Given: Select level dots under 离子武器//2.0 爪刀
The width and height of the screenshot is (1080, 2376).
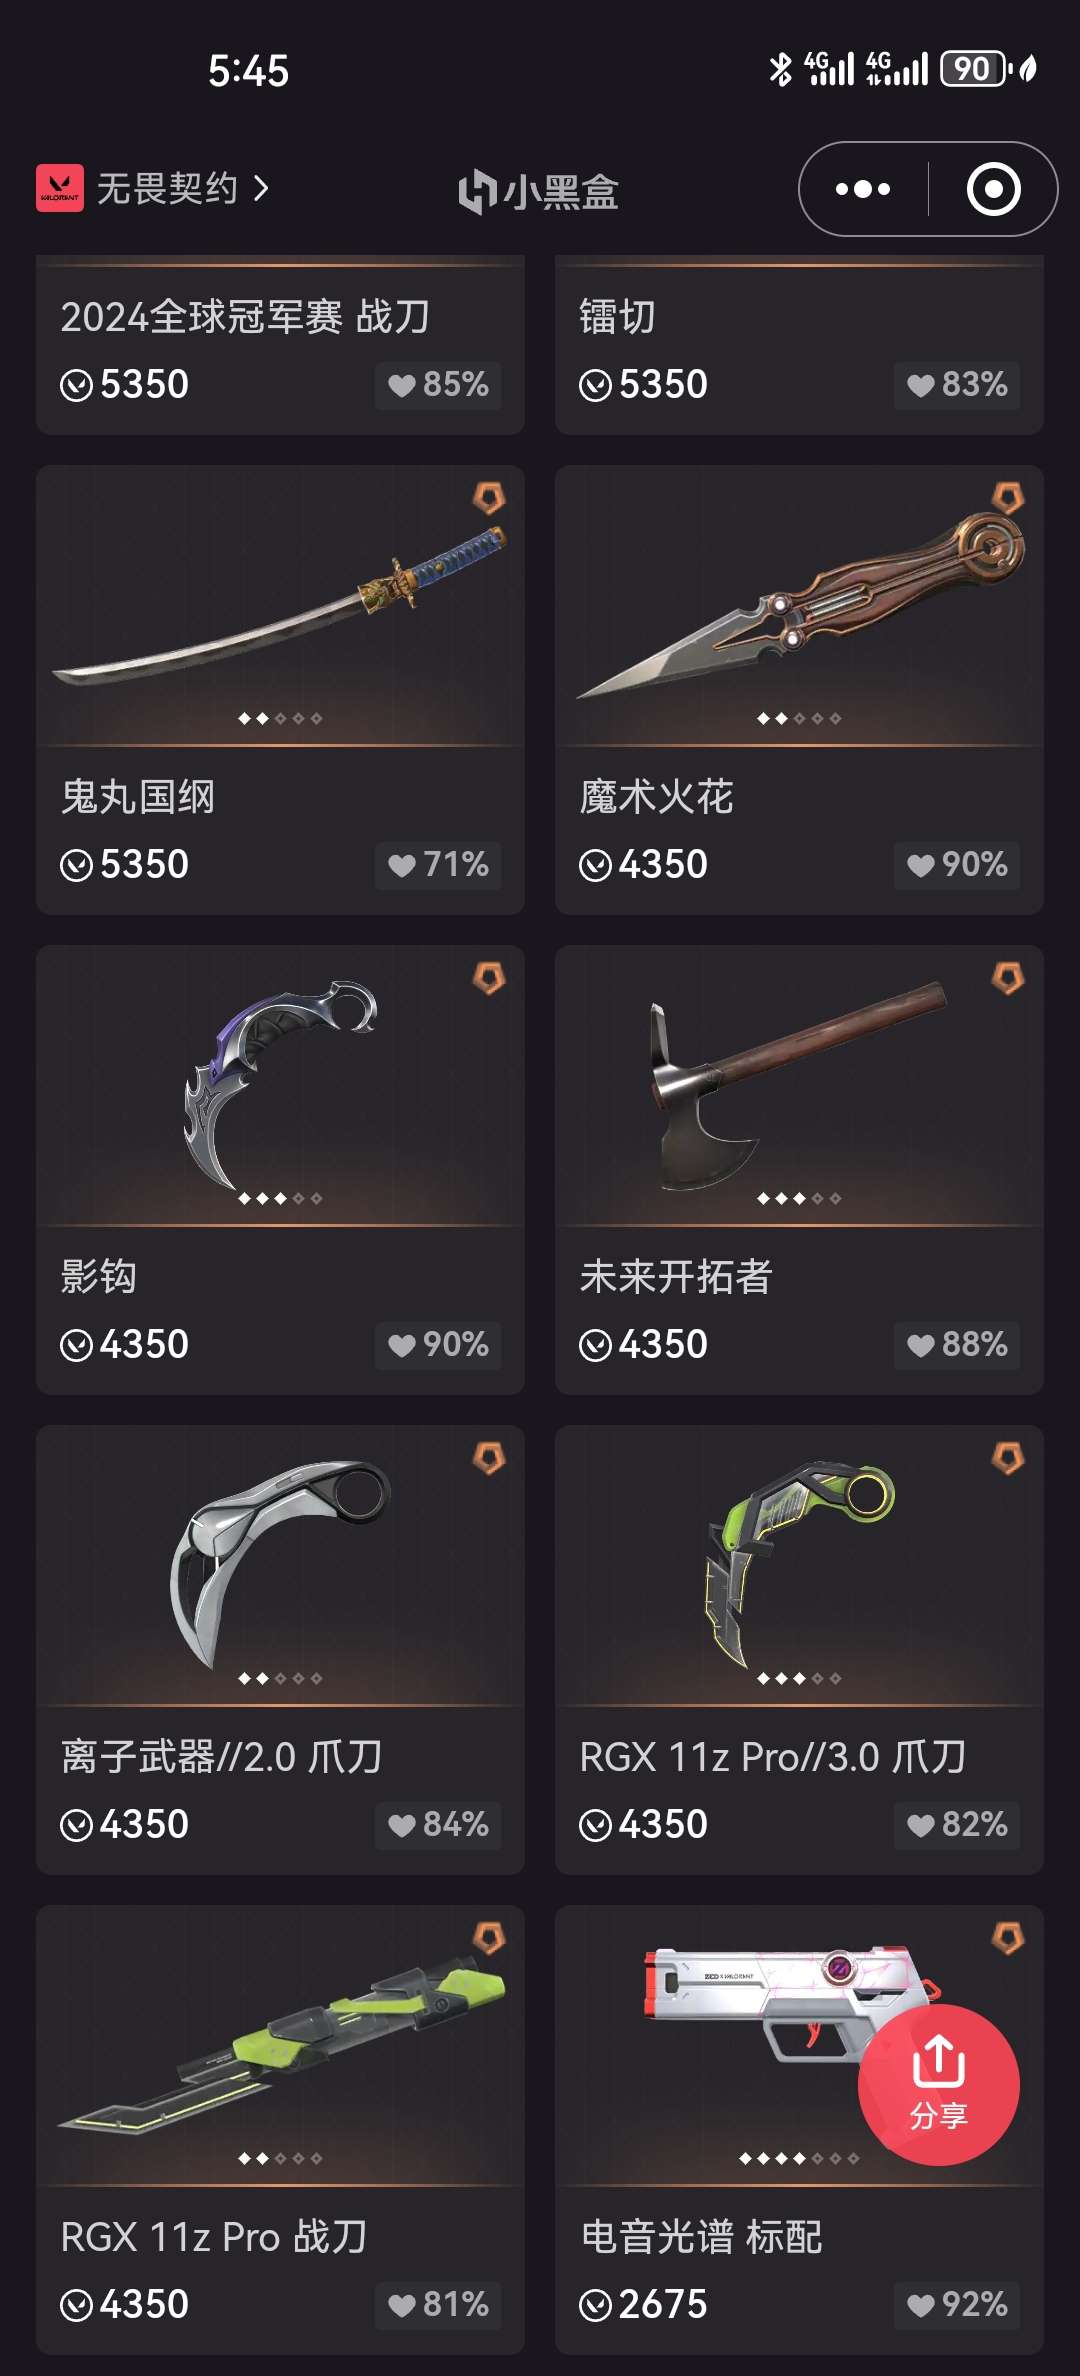Looking at the screenshot, I should [280, 1678].
